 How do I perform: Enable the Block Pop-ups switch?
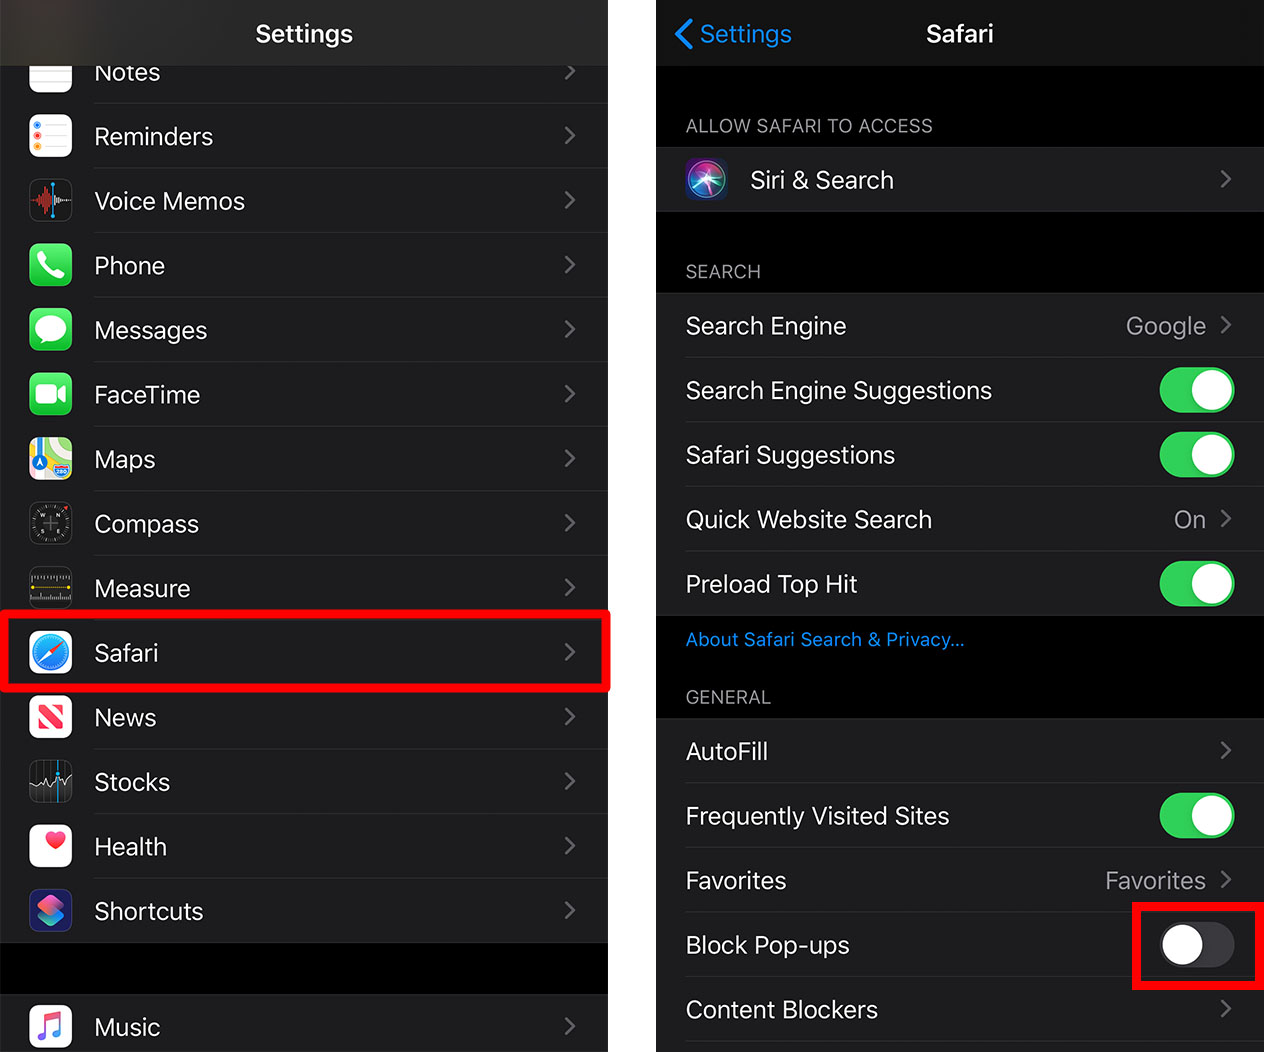pyautogui.click(x=1196, y=945)
